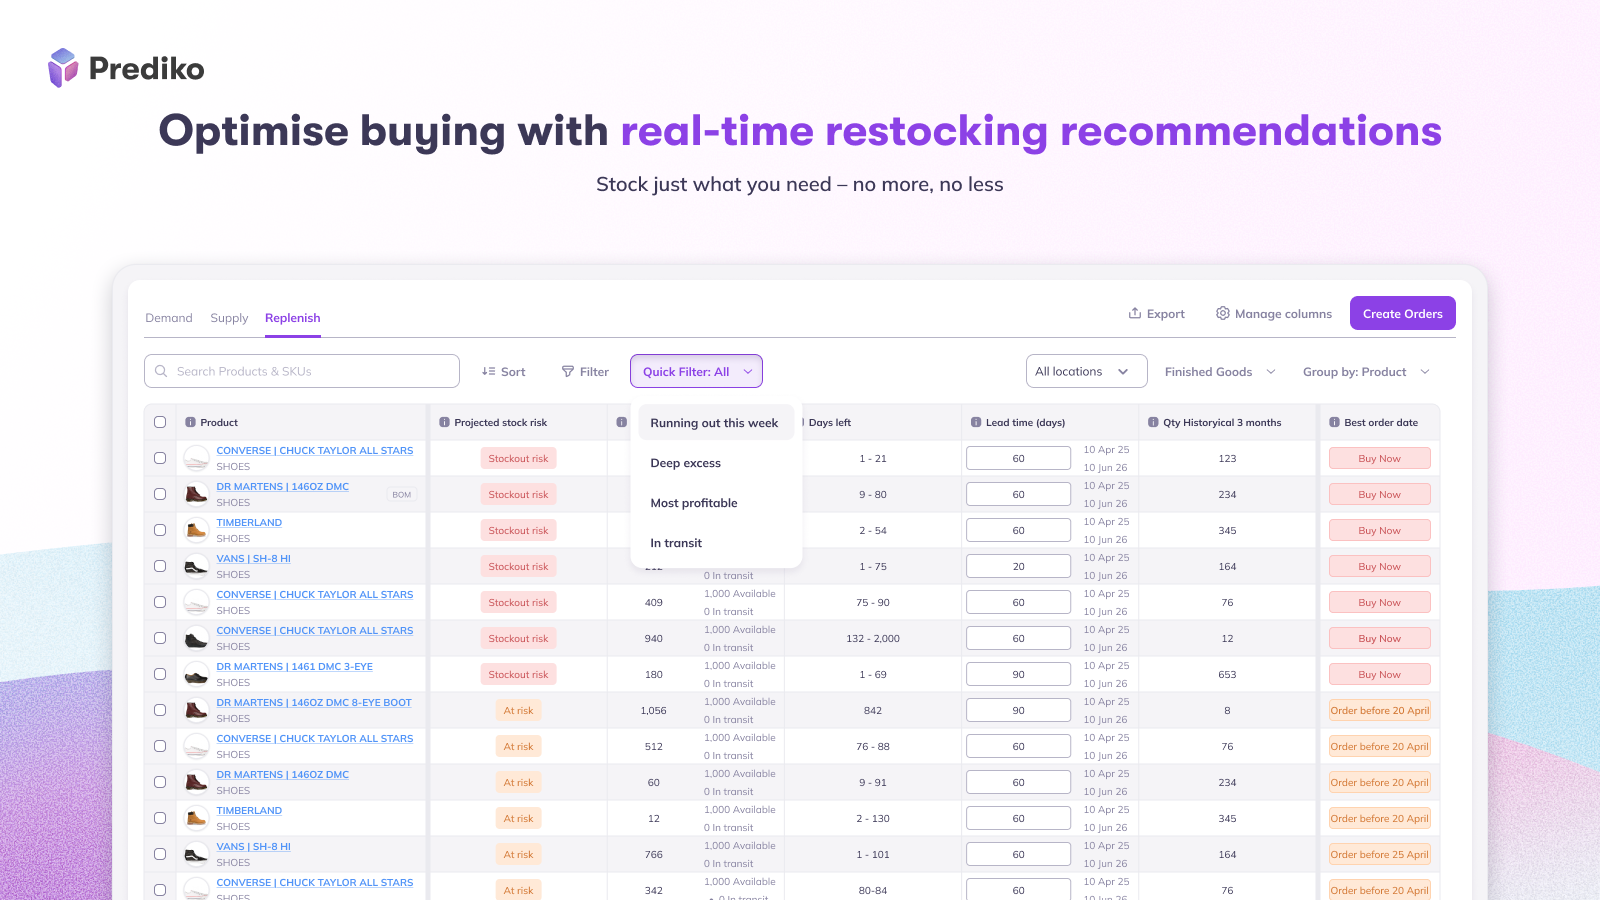1600x900 pixels.
Task: Click info icon beside Projected stock risk
Action: coord(444,422)
